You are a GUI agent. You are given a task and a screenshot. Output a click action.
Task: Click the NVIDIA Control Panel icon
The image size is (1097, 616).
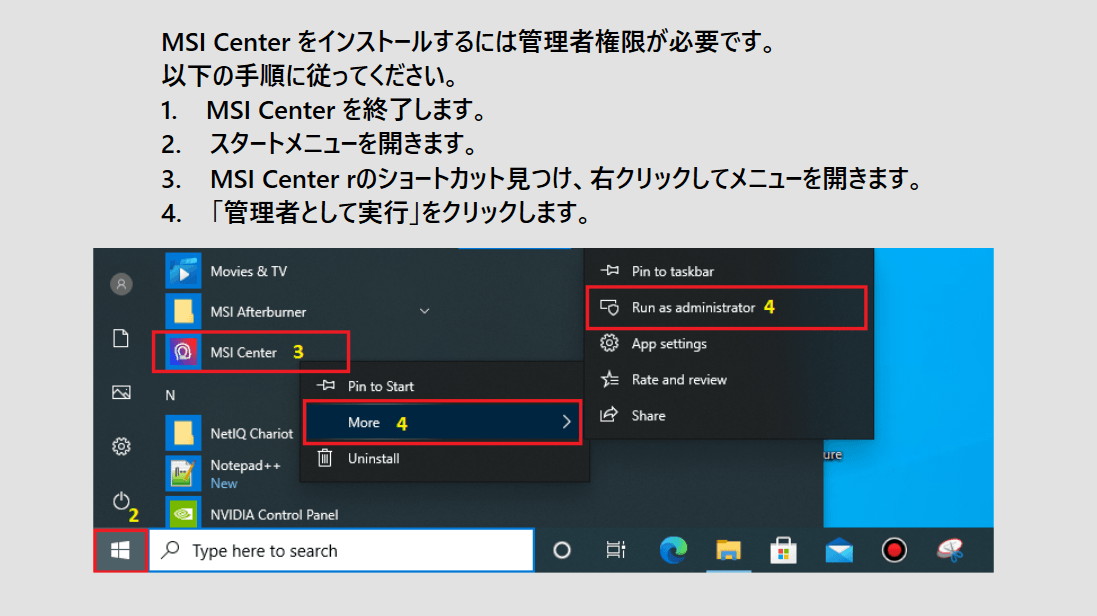click(183, 513)
